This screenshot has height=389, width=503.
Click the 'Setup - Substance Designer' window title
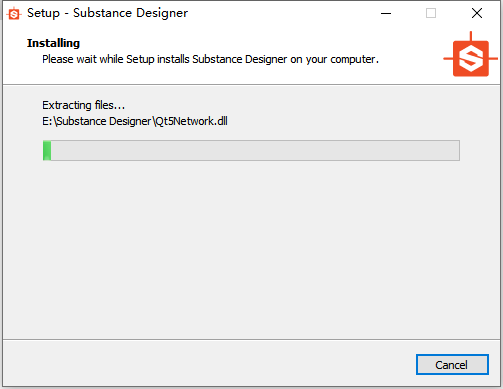107,13
